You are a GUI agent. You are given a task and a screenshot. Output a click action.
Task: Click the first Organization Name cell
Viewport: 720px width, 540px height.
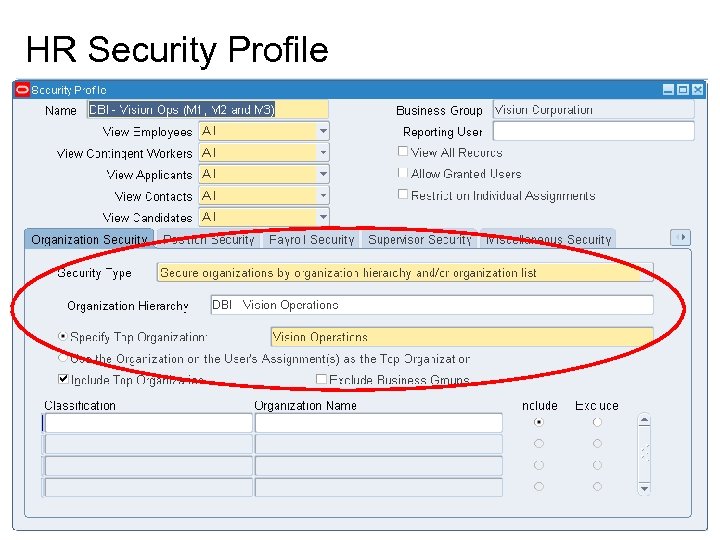click(378, 423)
